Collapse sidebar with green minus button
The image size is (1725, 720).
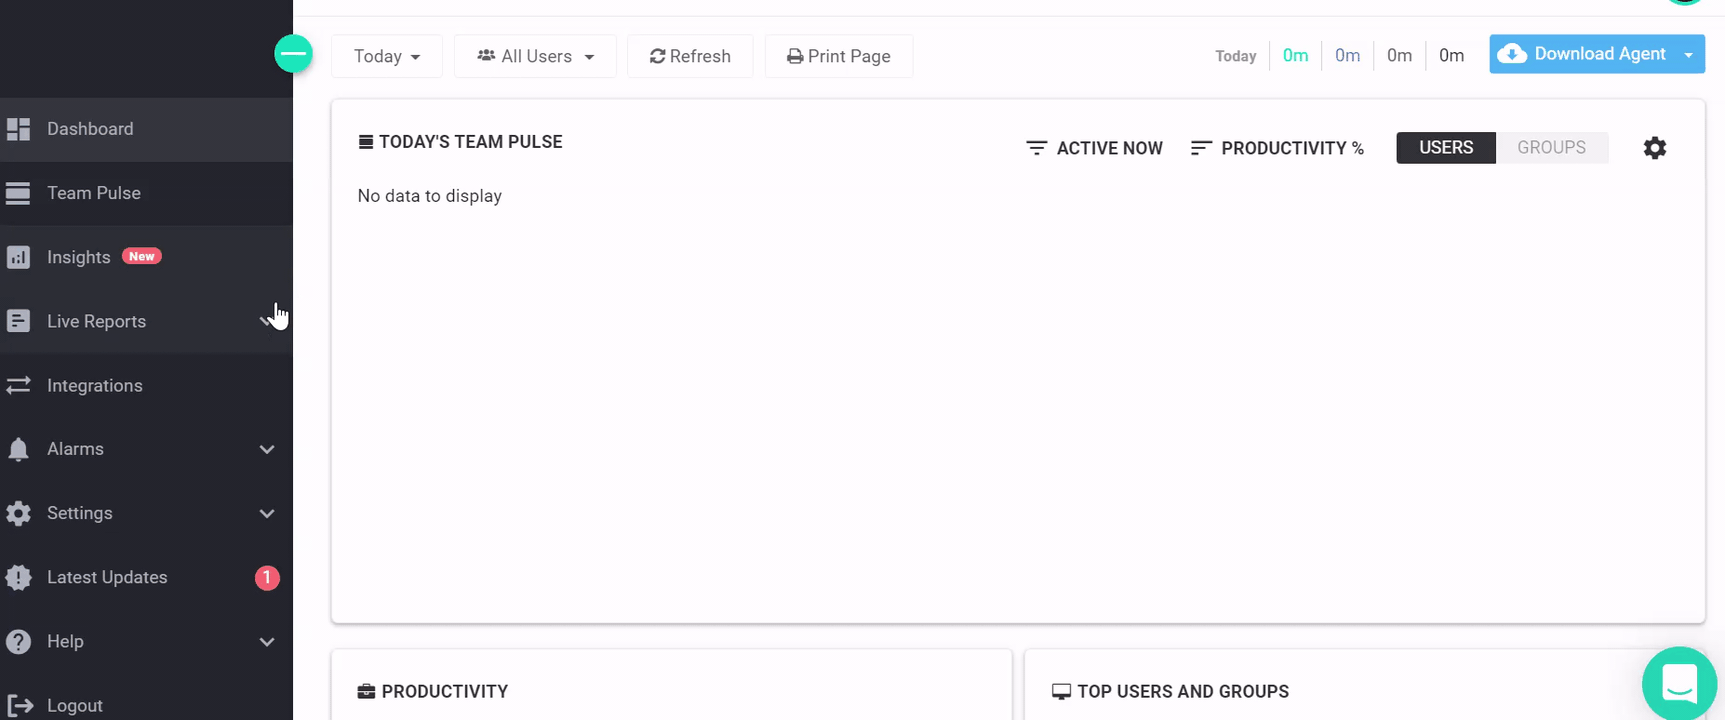coord(293,54)
